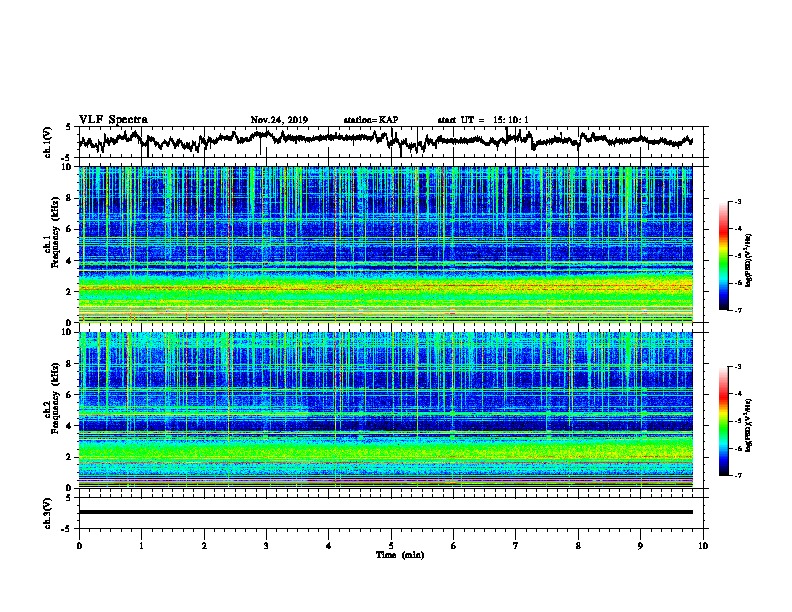Click the "-3" label on ch.2 colorbar
Image resolution: width=792 pixels, height=612 pixels.
click(737, 367)
